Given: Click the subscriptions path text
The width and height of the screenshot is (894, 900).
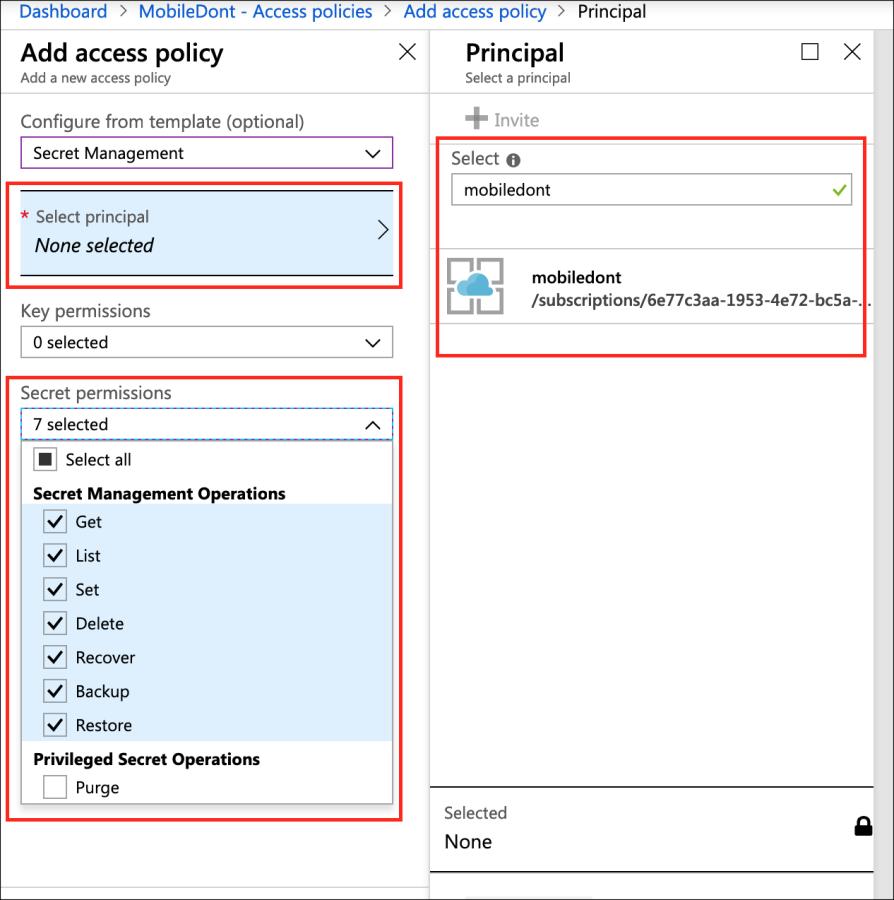Looking at the screenshot, I should point(701,300).
